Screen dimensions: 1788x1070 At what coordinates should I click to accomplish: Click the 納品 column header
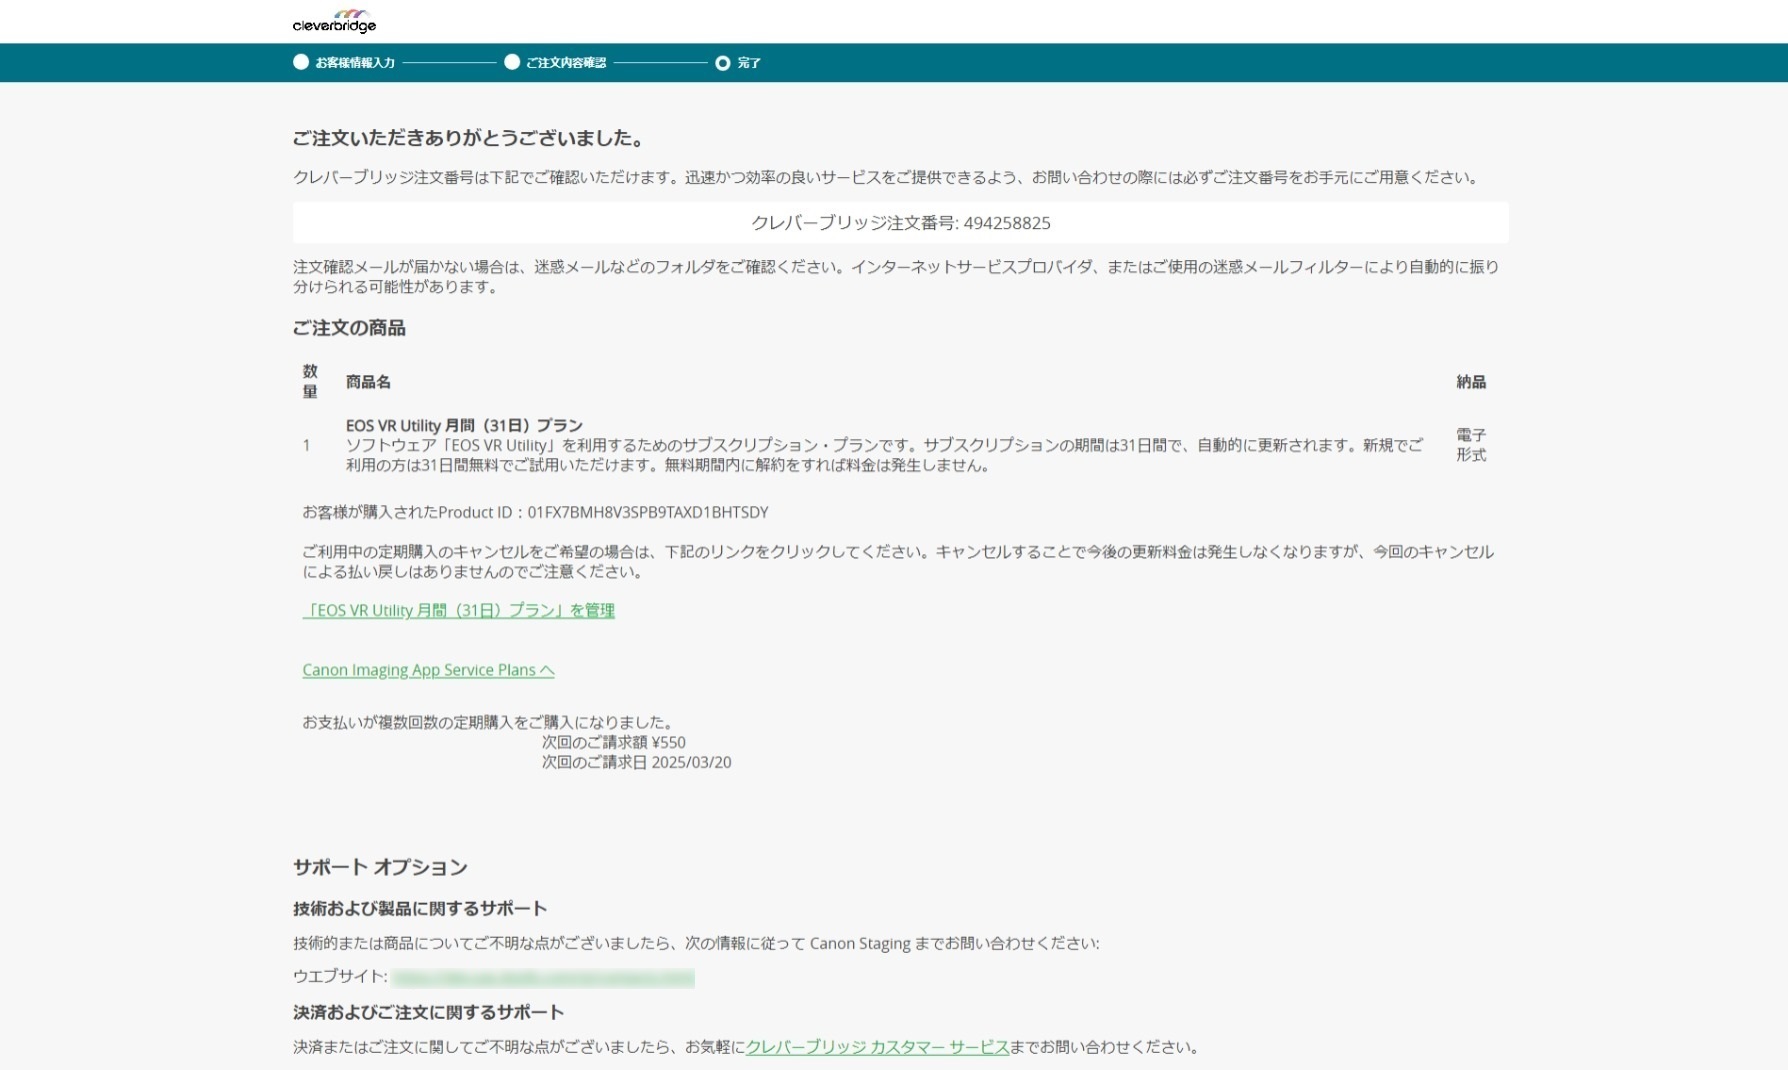coord(1471,382)
